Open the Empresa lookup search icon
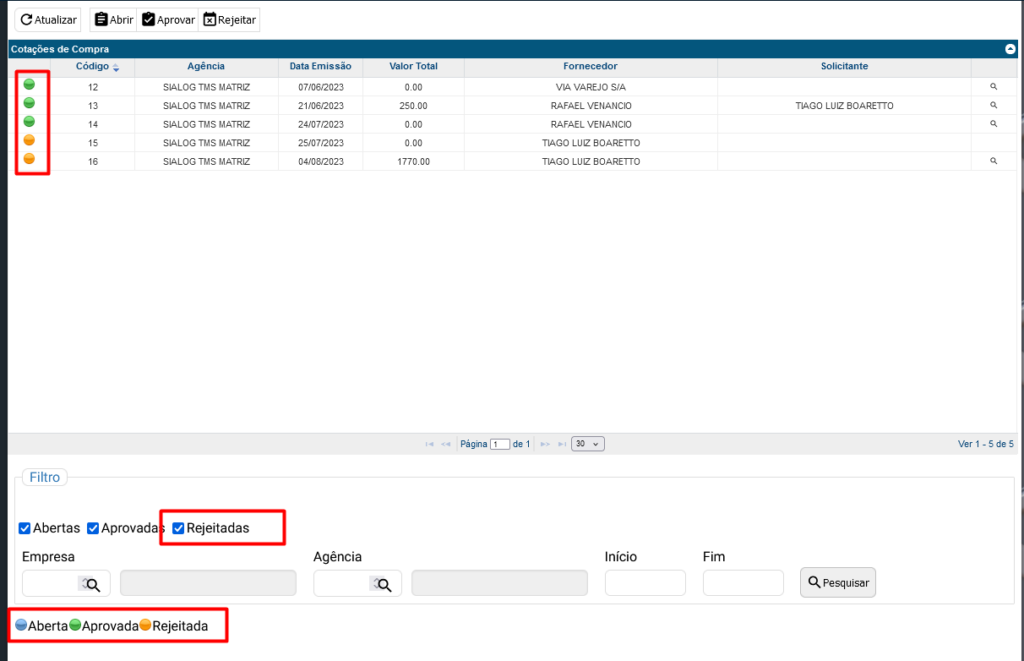 coord(92,584)
